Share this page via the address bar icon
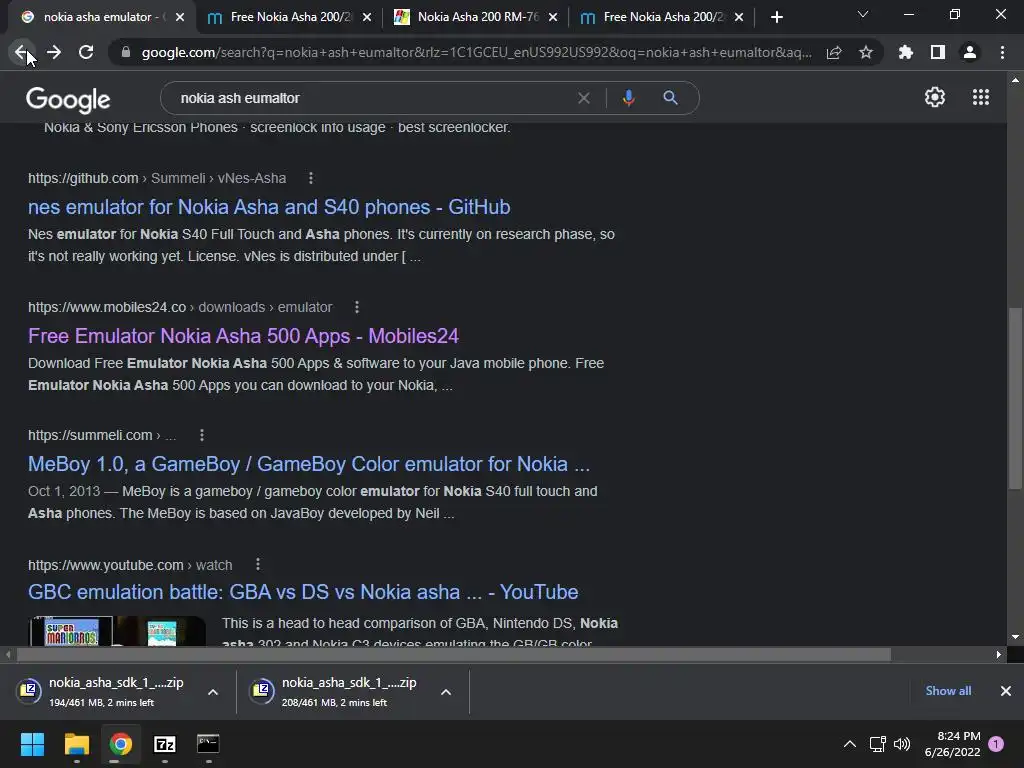Image resolution: width=1024 pixels, height=768 pixels. 834,52
